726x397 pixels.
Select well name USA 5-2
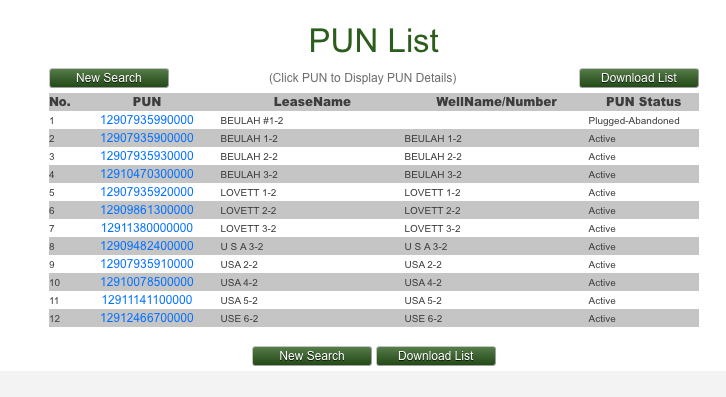[x=423, y=302]
